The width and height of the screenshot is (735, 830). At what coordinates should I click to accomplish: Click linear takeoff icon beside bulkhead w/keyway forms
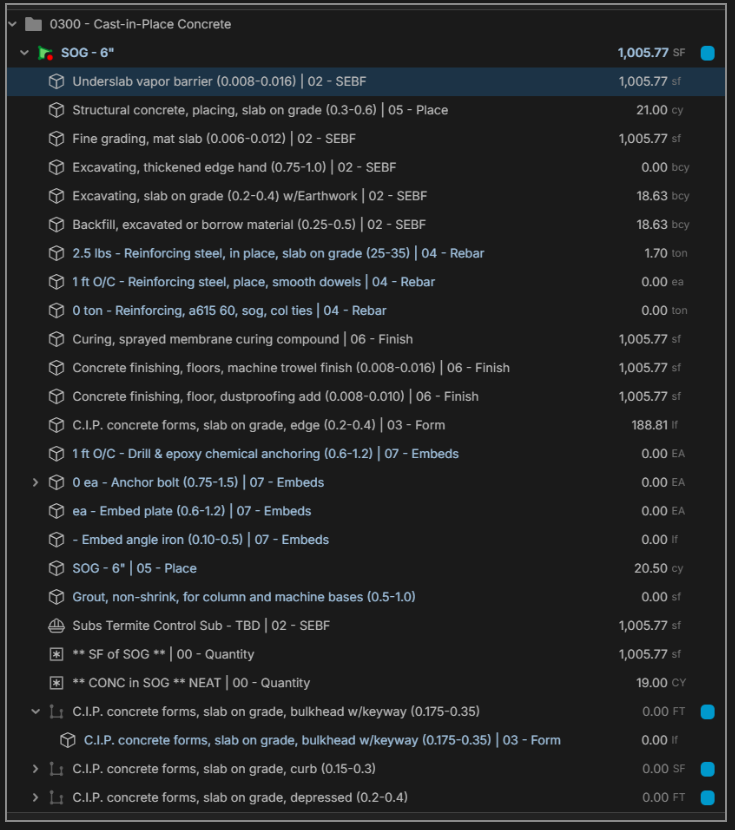(57, 712)
